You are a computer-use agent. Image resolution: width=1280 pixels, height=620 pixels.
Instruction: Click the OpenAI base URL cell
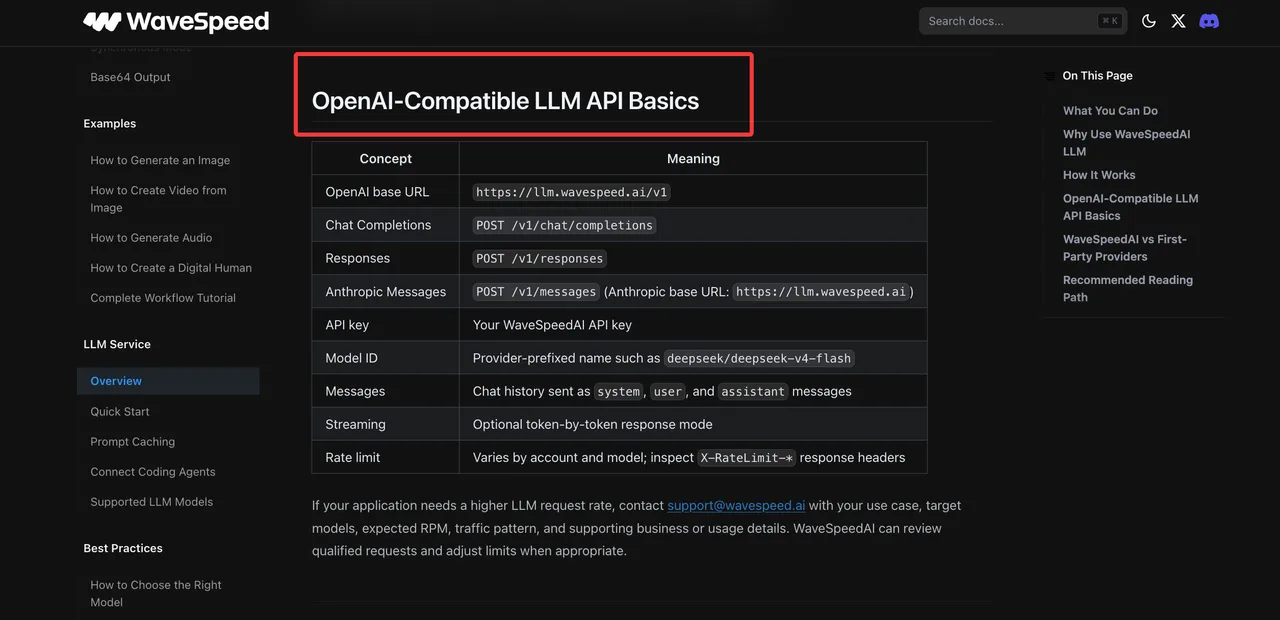point(385,192)
